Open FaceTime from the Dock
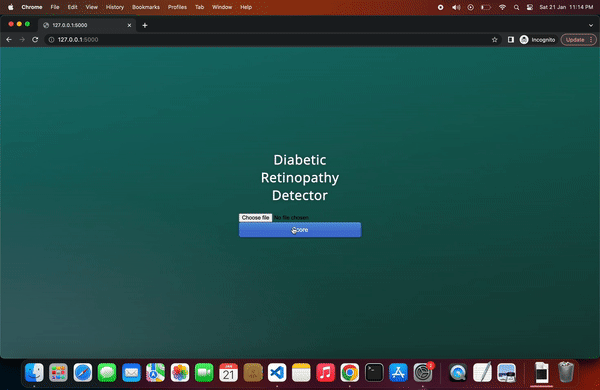Screen dimensions: 600x390 coord(204,372)
